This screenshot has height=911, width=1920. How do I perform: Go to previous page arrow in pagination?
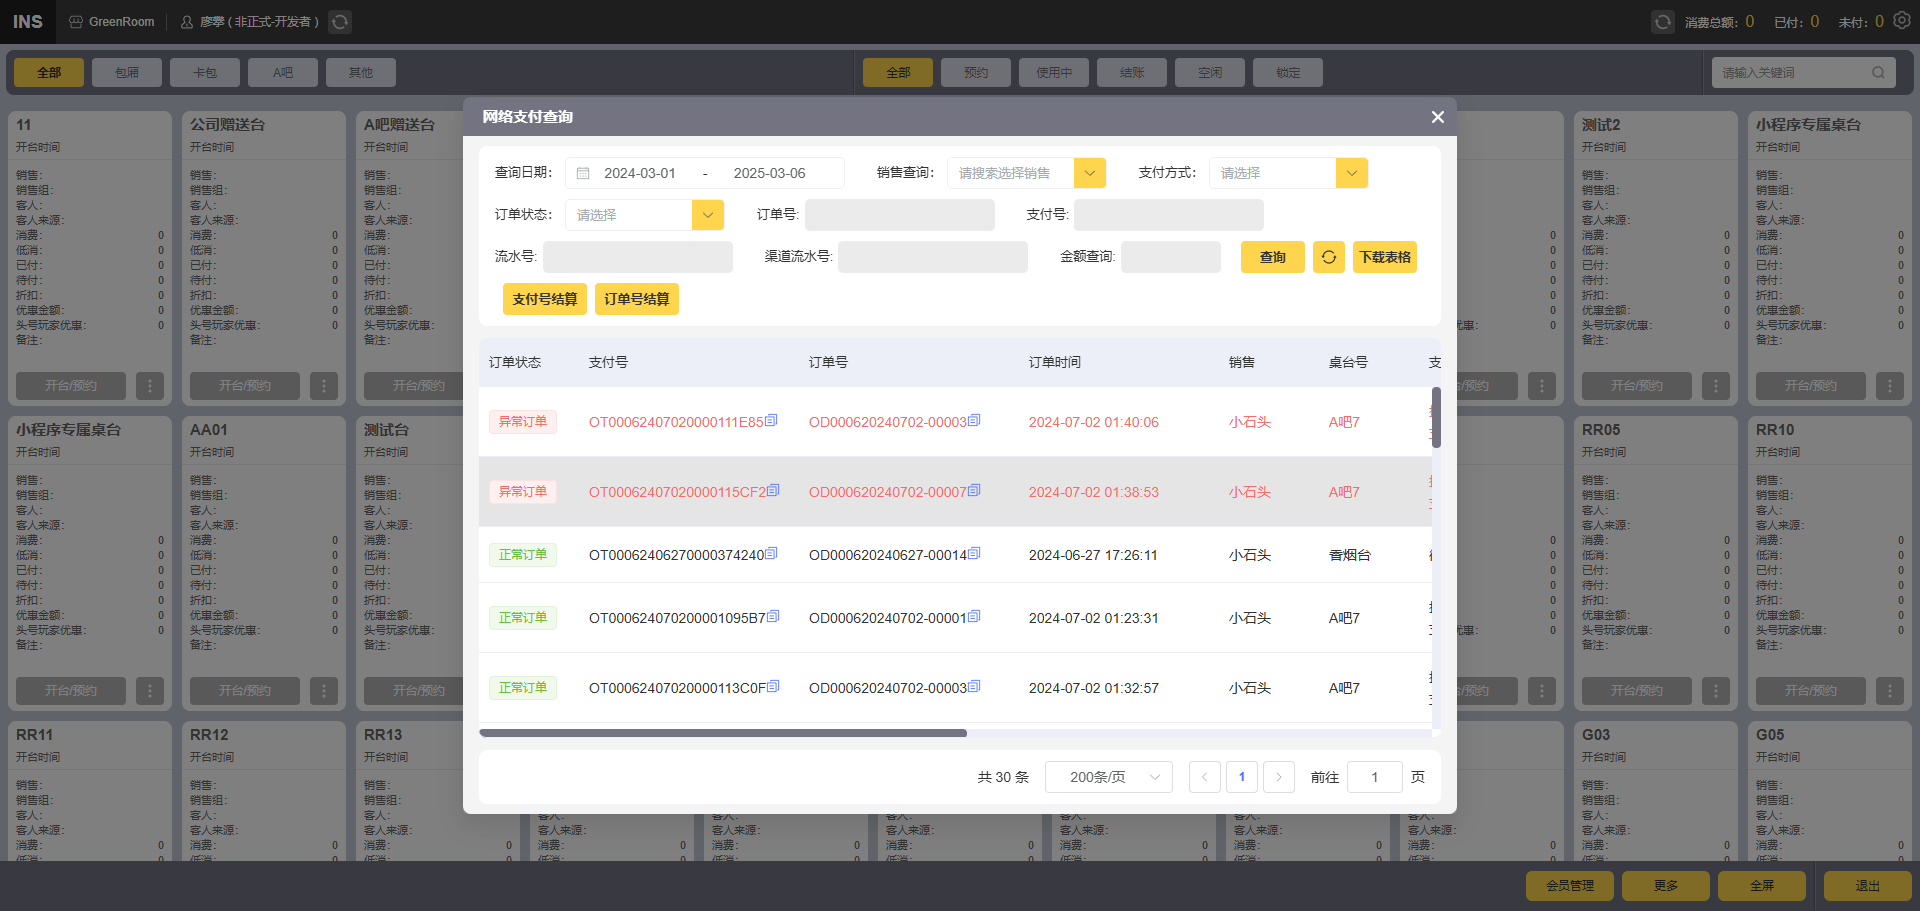[1205, 777]
